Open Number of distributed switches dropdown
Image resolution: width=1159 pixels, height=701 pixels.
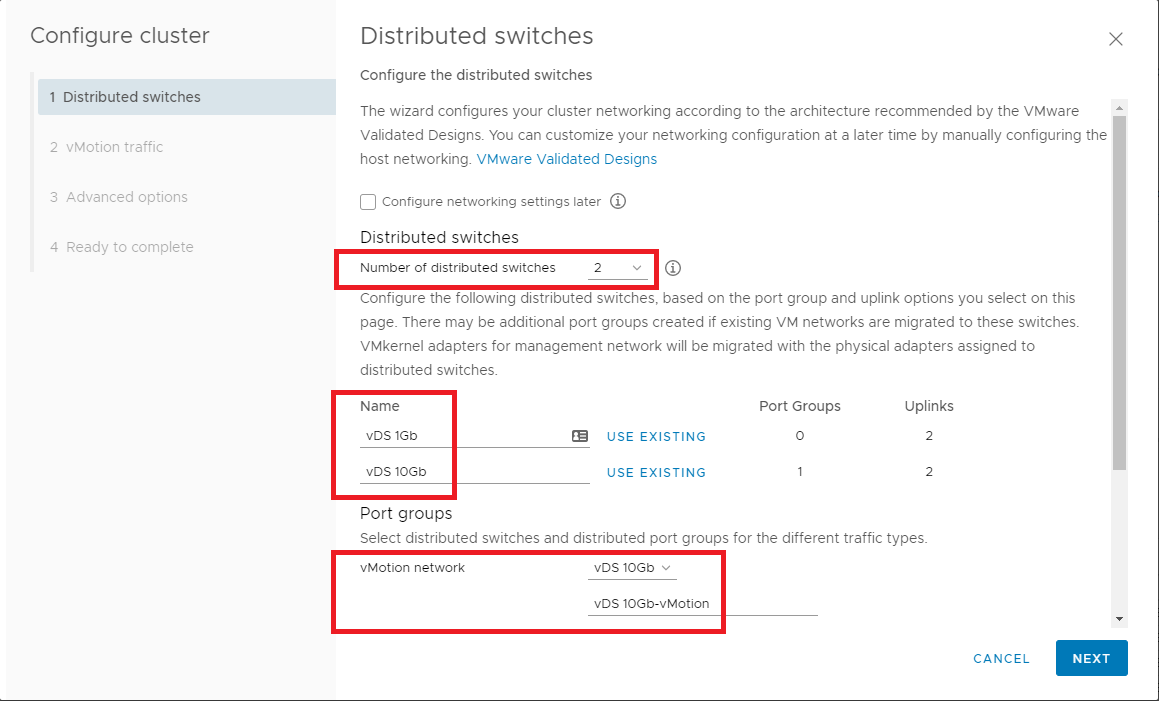tap(617, 268)
